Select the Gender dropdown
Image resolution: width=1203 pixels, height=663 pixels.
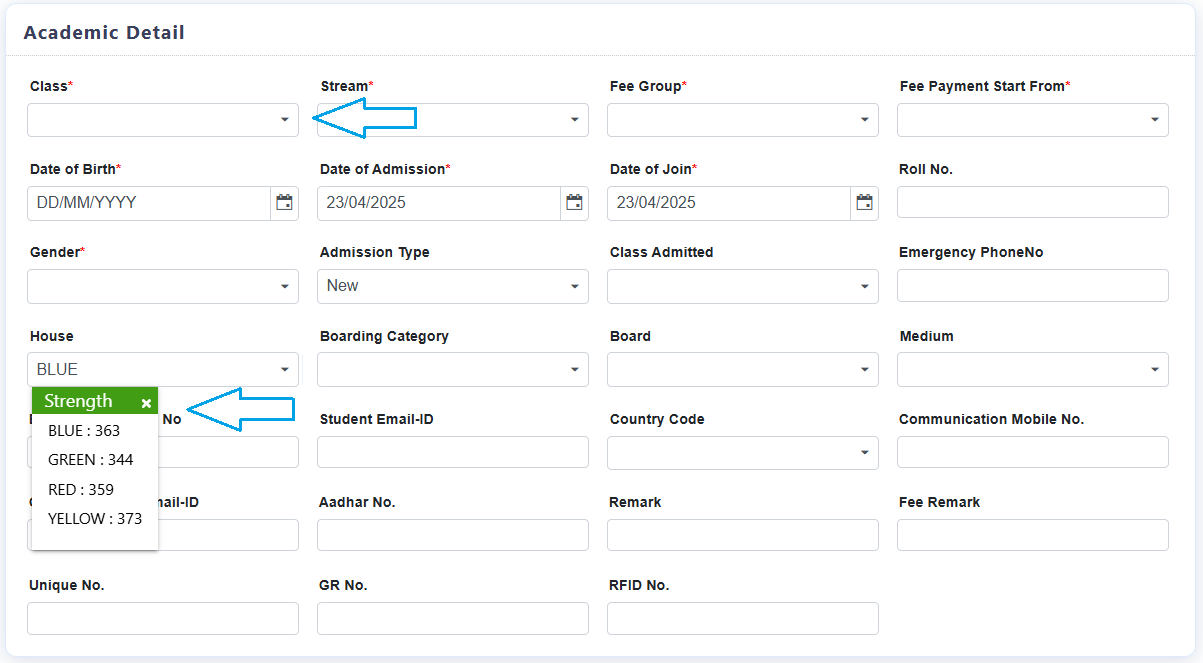[x=163, y=287]
